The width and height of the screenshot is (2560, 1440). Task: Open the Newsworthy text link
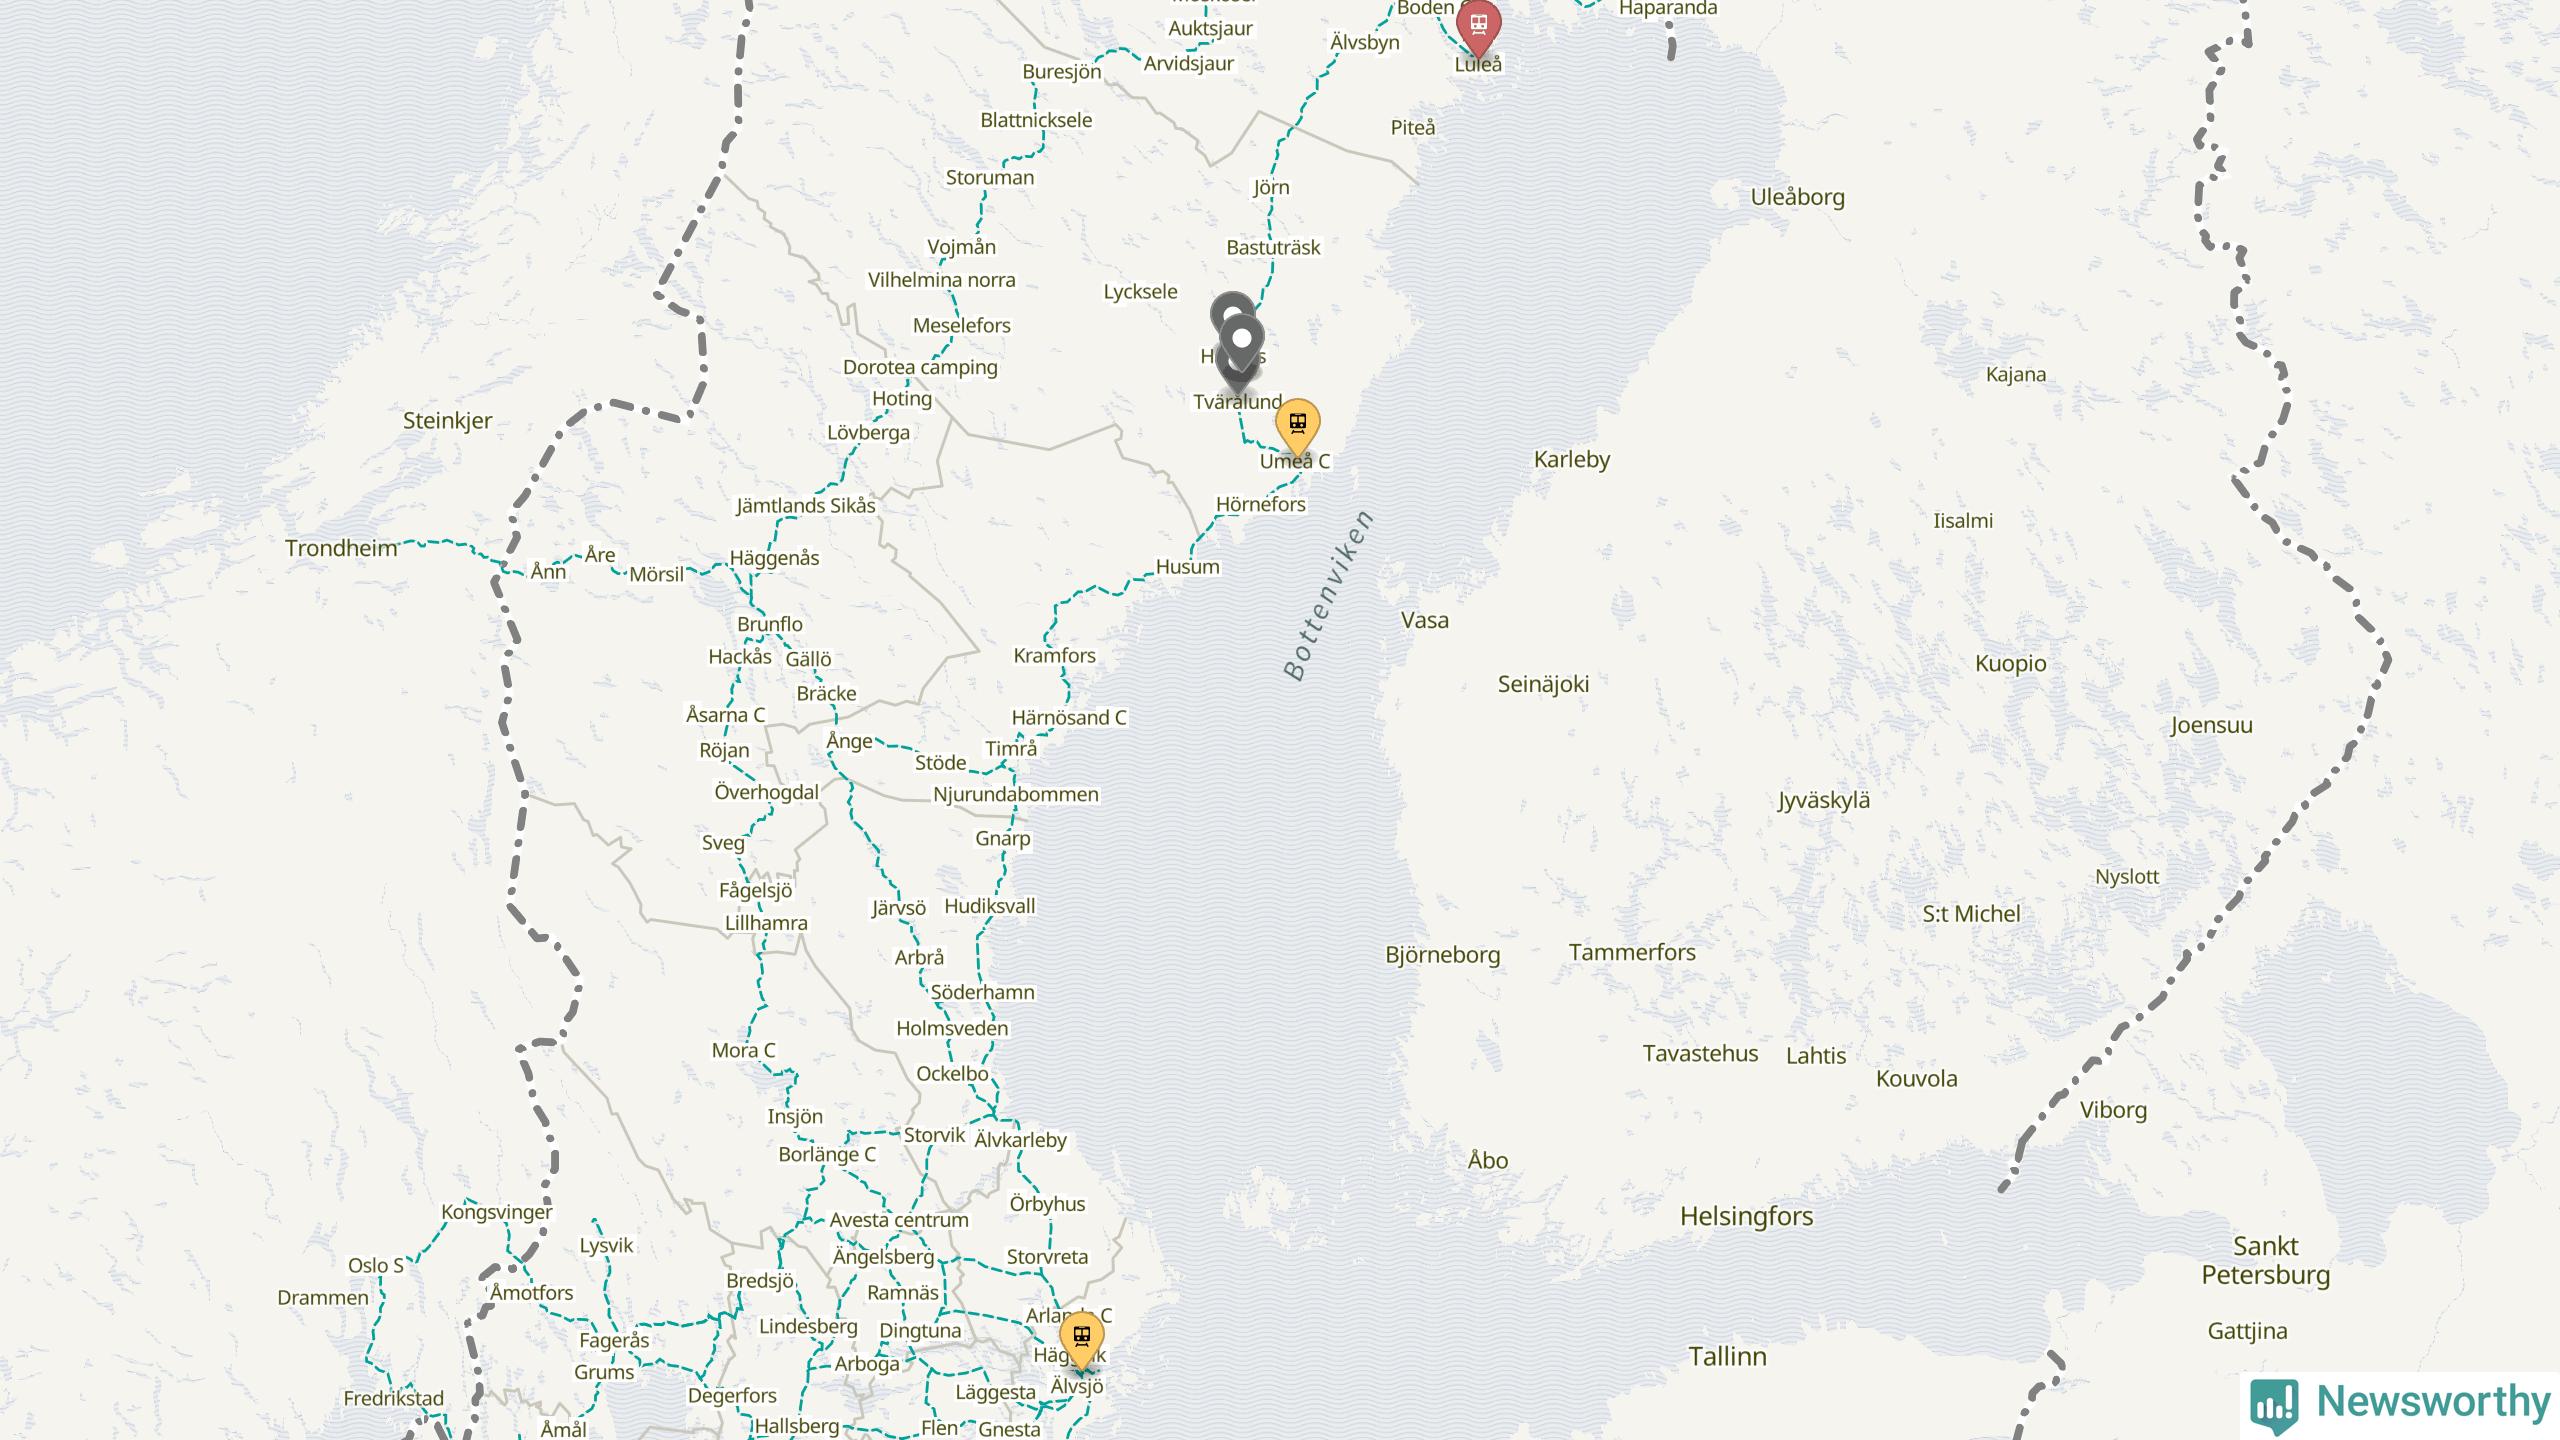2433,1402
